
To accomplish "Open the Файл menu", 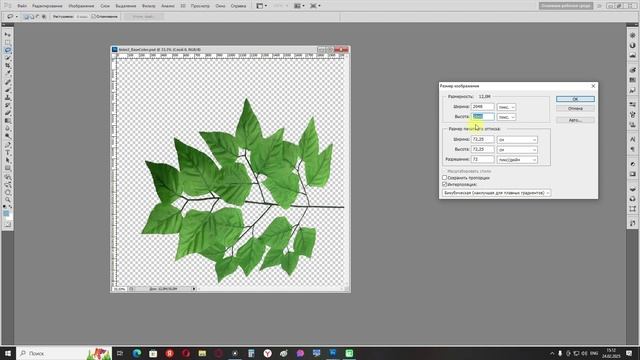I will (22, 6).
